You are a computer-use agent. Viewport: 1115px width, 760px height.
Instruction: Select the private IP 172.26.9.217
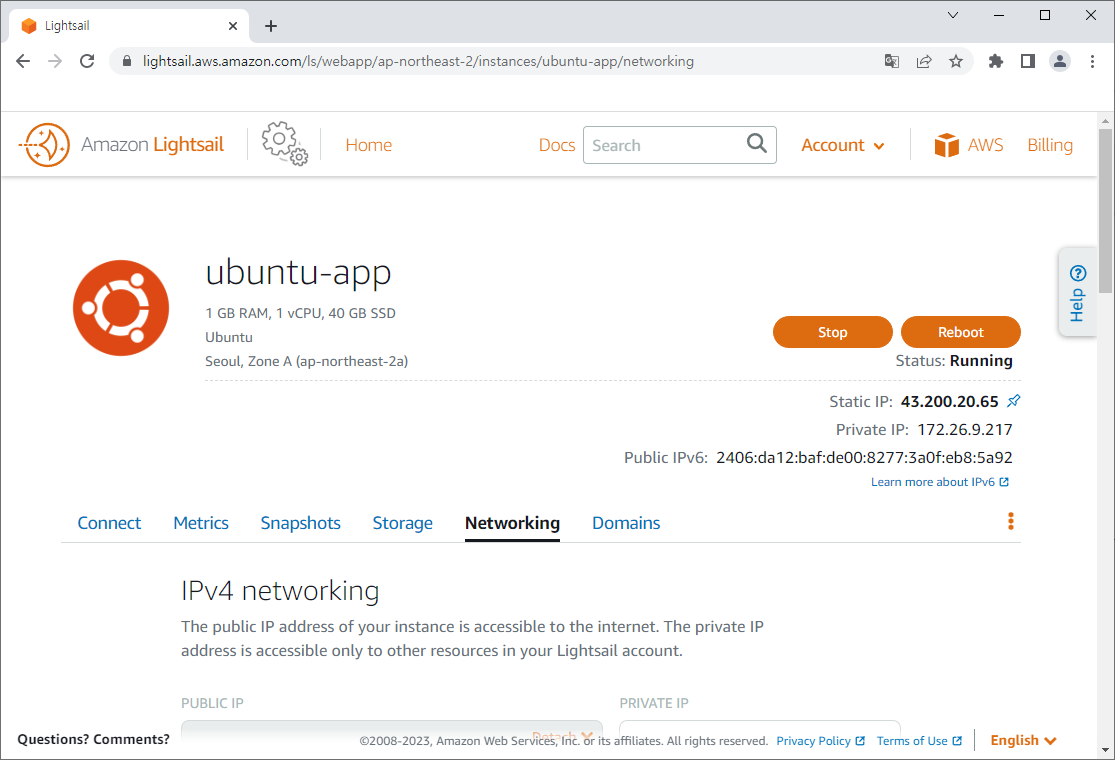[964, 429]
